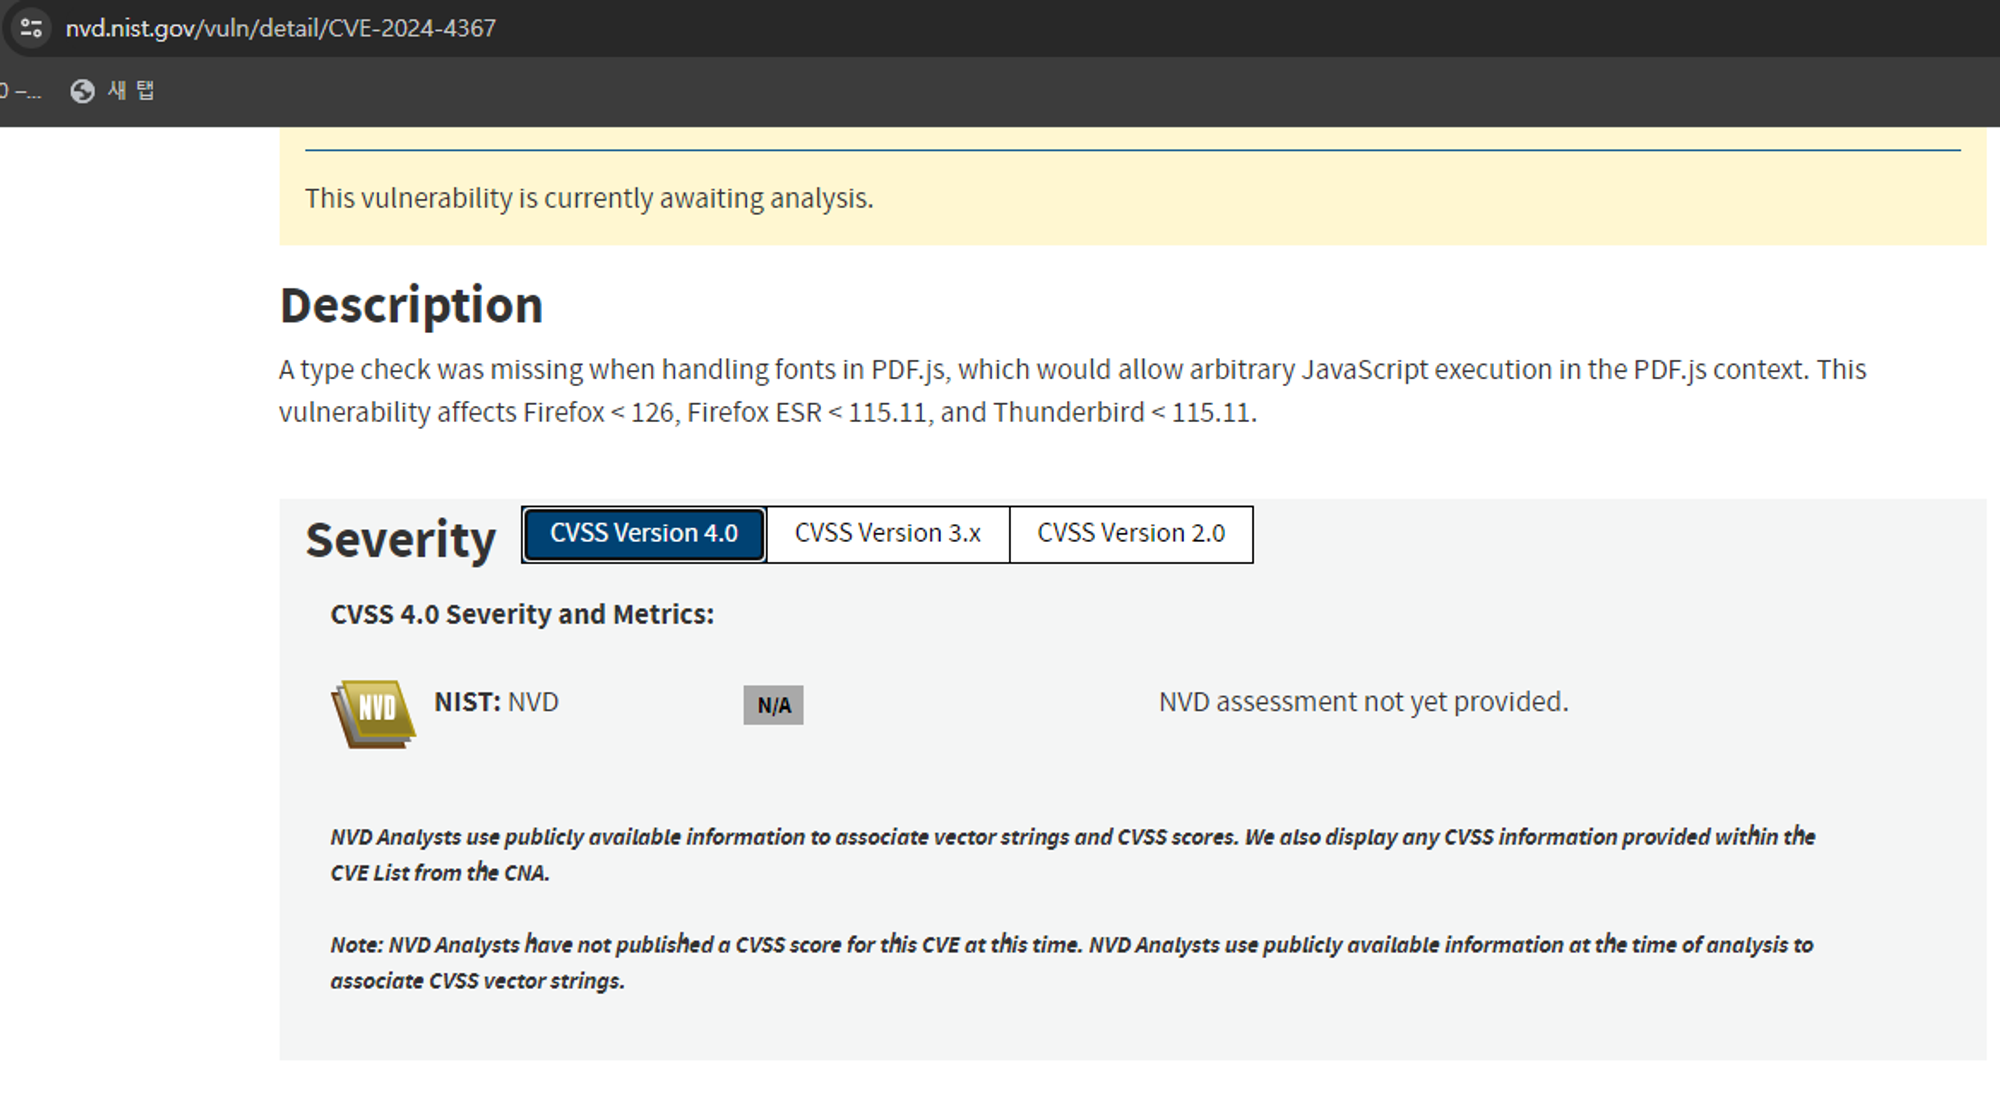
Task: Open the 새 탭 bookmark label
Action: coord(131,91)
